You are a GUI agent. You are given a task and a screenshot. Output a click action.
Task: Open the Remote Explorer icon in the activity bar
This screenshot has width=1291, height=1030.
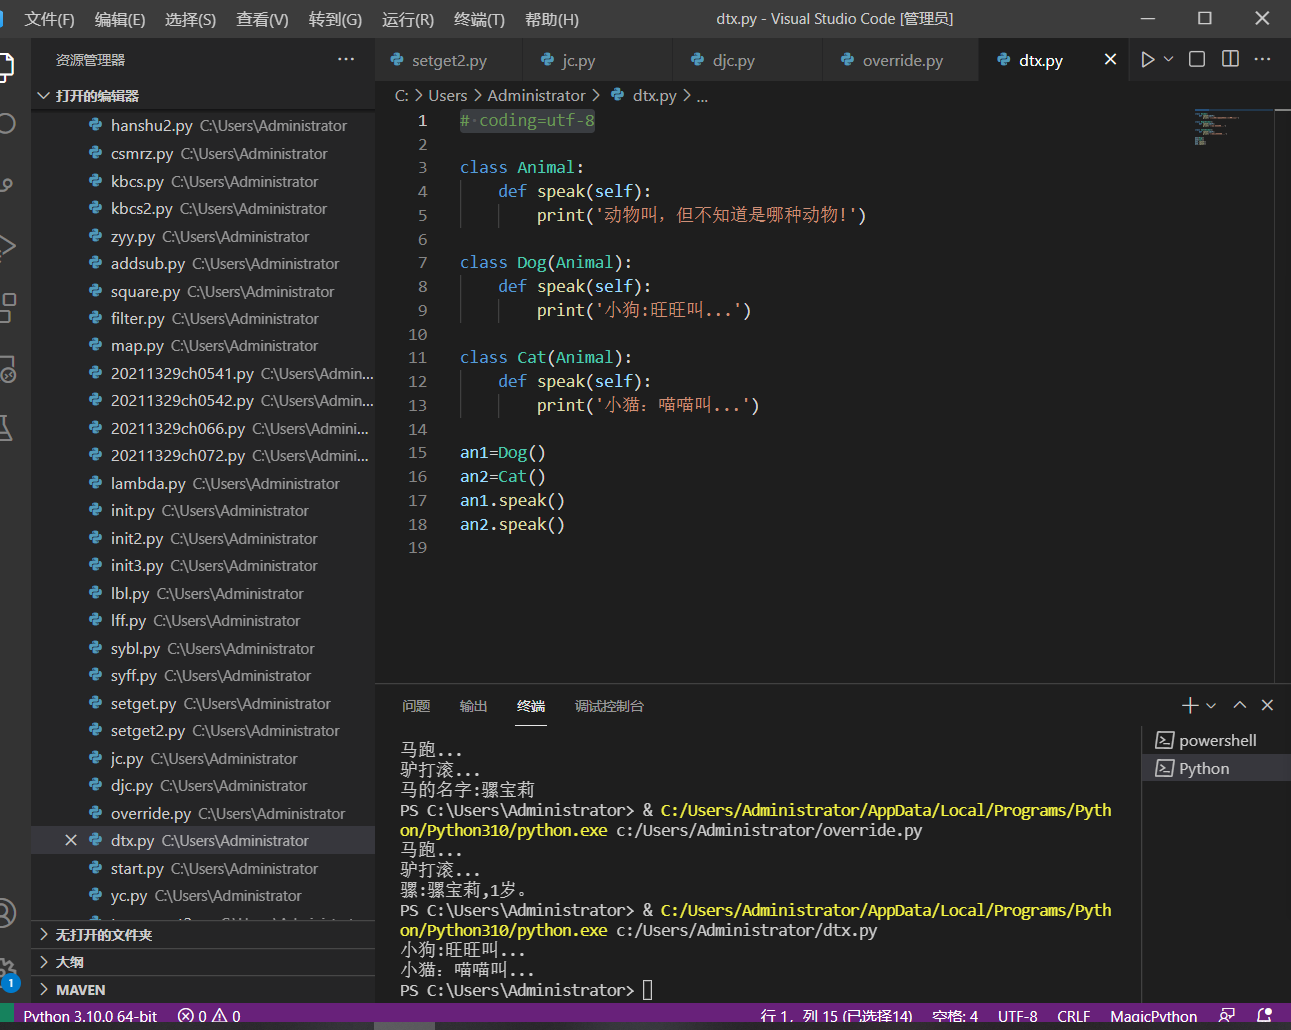point(7,369)
